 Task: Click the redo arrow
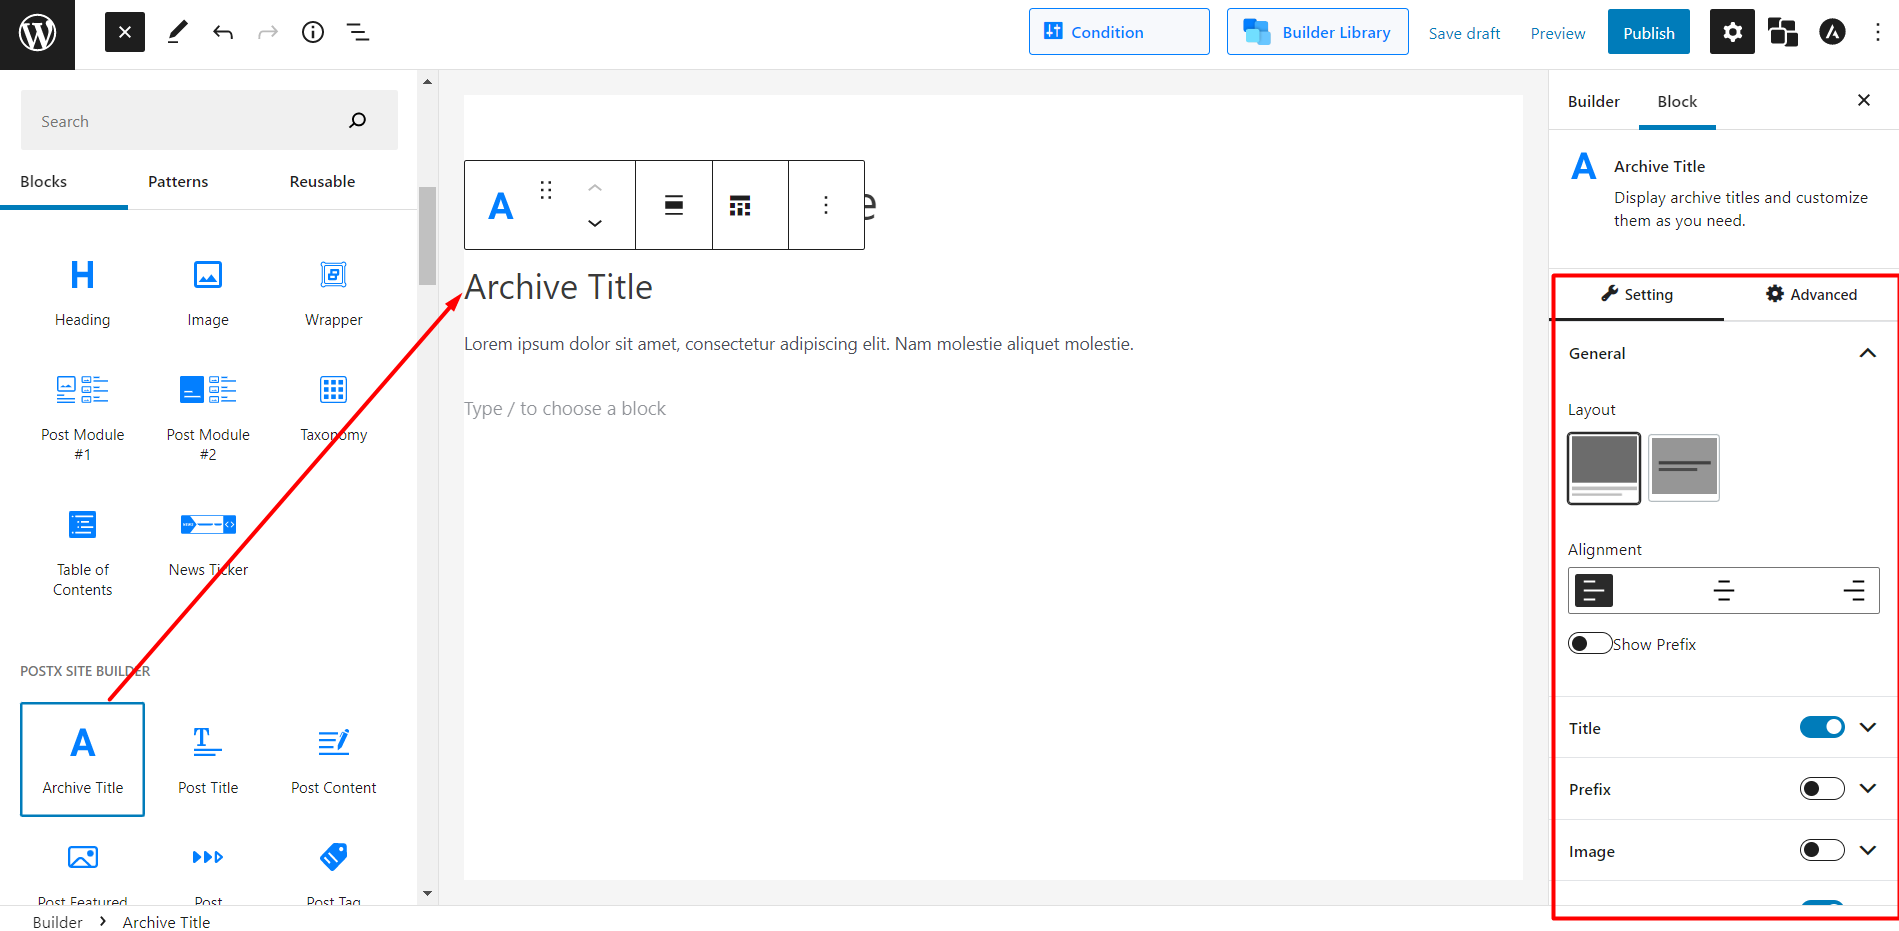(267, 32)
